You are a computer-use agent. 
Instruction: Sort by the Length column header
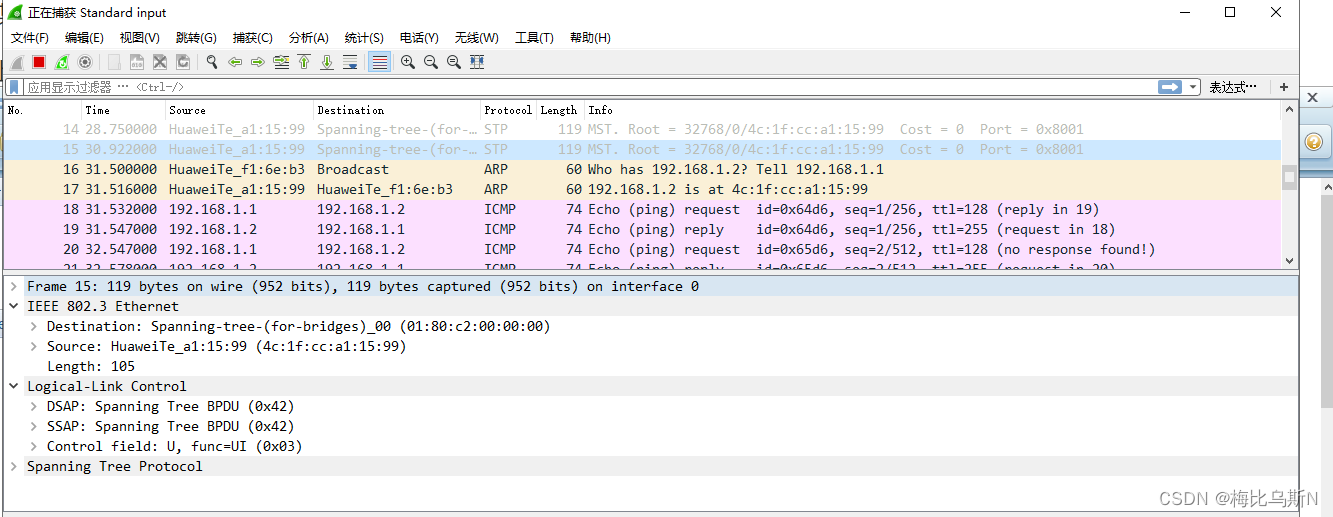[x=560, y=110]
